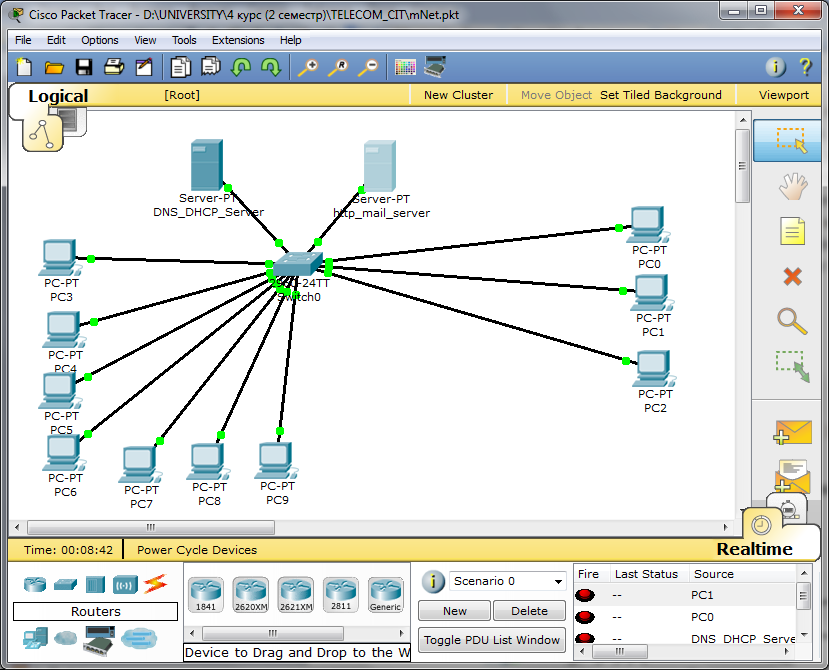Click fire indicator for PC1 PDU
829x670 pixels.
(x=585, y=595)
